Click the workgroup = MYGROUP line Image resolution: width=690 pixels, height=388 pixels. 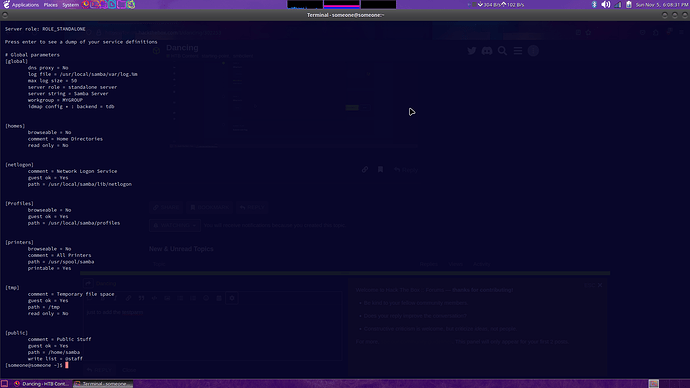click(55, 100)
